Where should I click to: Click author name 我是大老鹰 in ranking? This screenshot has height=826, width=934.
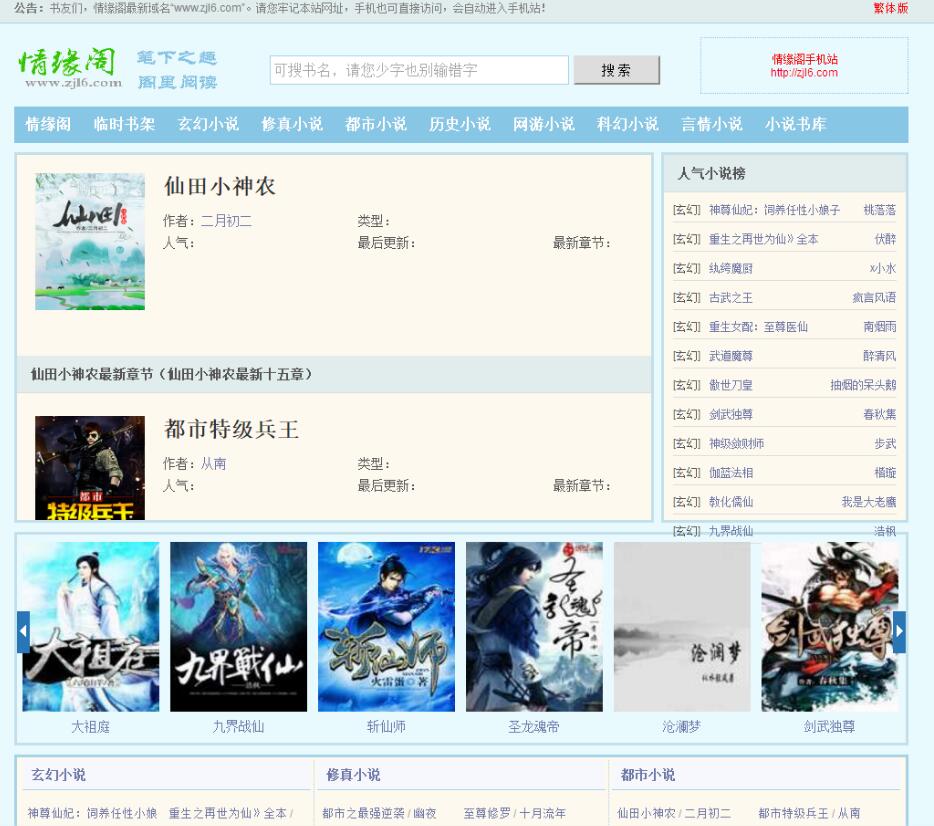(868, 501)
